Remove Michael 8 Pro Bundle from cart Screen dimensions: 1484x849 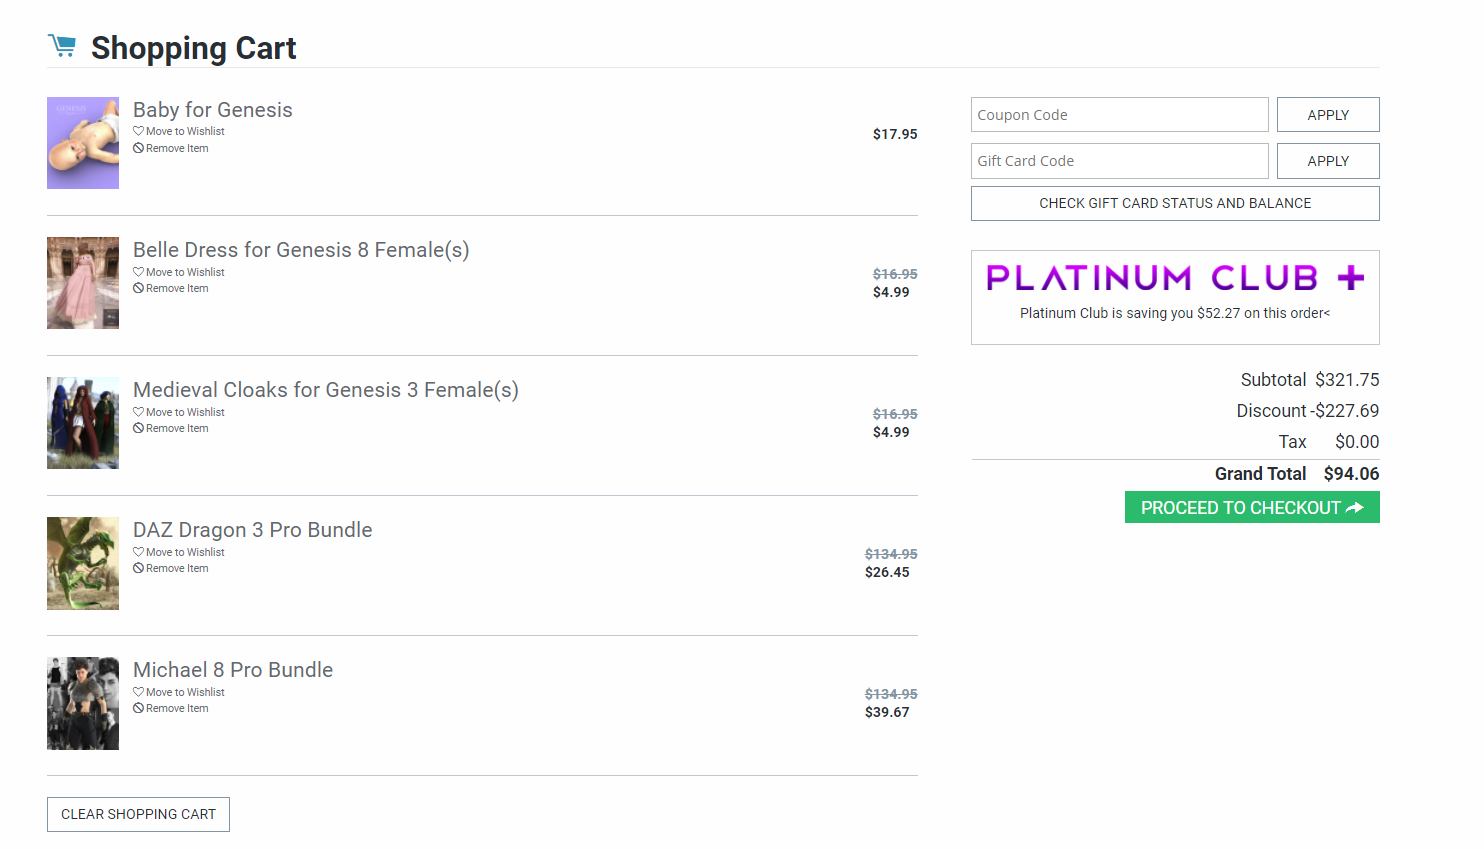[177, 708]
